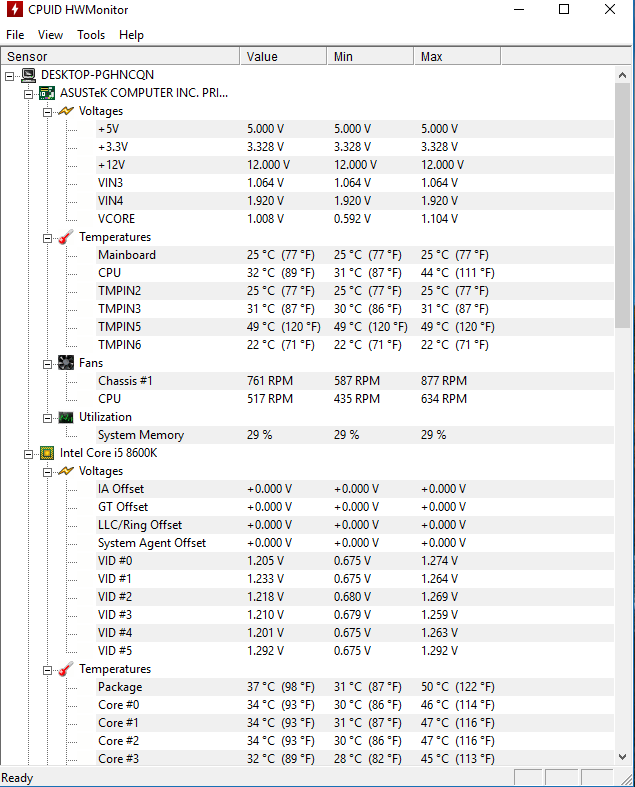Click the scrollbar up arrow
Viewport: 635px width, 787px height.
(622, 75)
